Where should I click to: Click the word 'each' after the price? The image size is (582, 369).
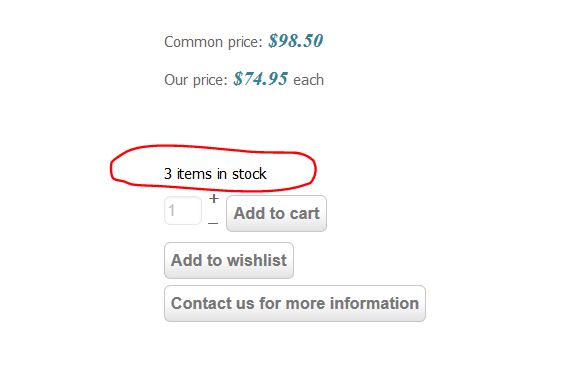point(308,80)
